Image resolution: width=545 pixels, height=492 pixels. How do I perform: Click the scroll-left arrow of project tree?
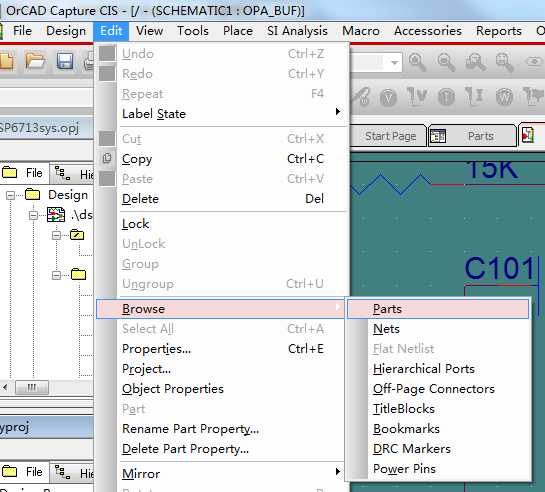coord(5,387)
